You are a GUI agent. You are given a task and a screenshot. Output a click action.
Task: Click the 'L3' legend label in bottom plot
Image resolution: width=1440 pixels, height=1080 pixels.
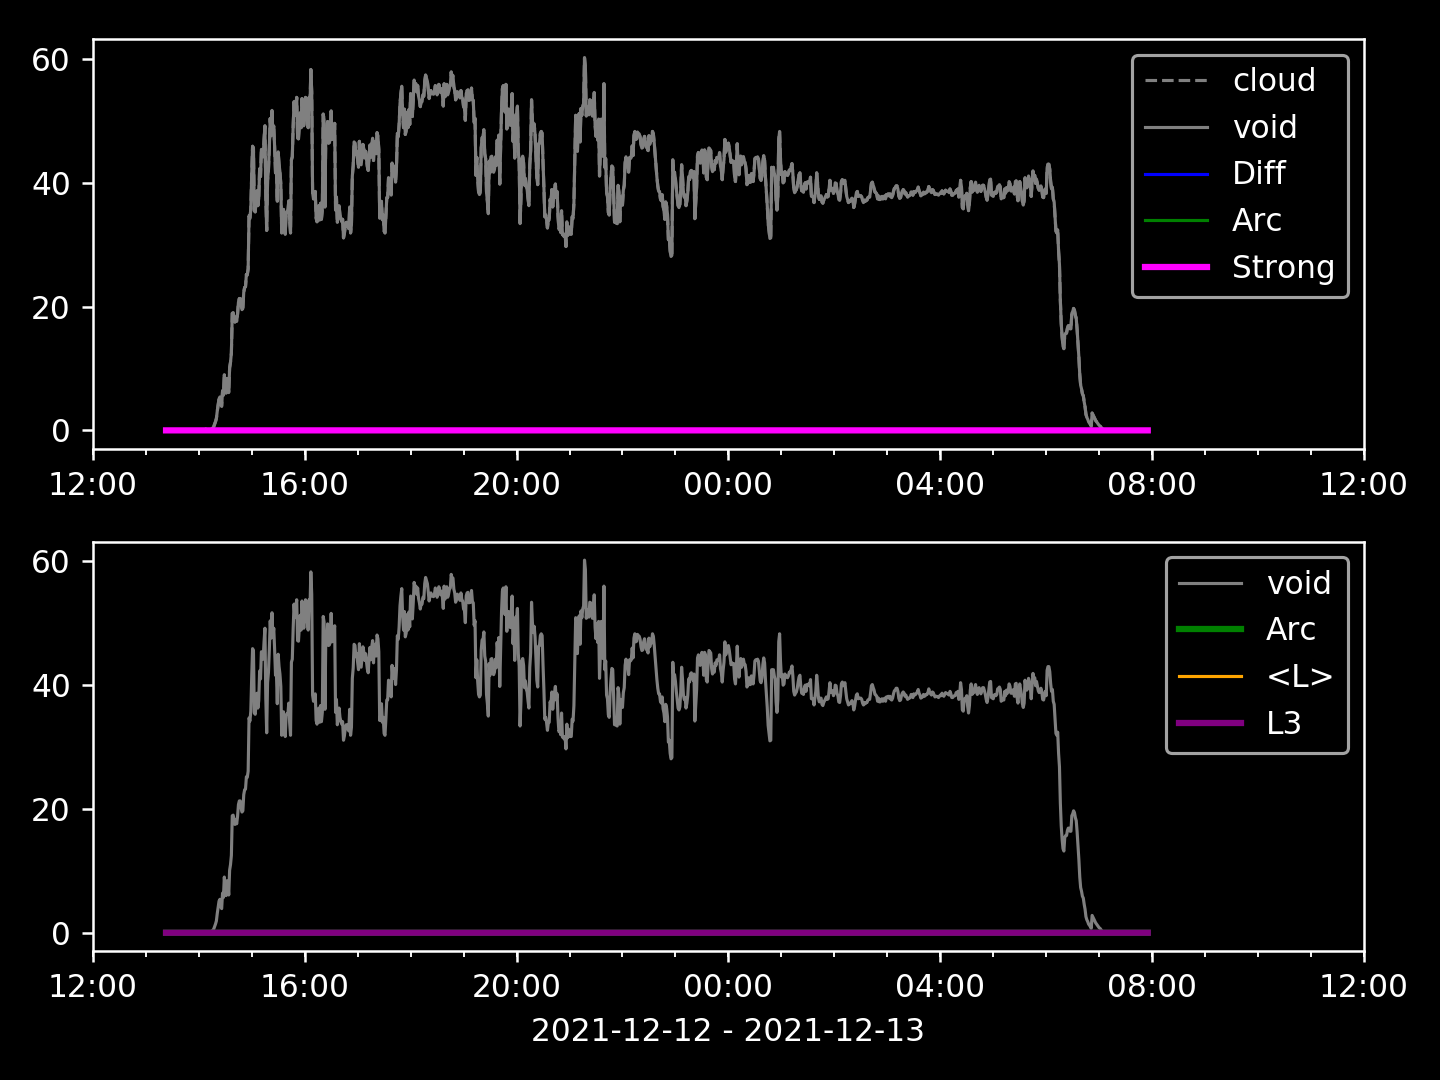click(x=1284, y=723)
